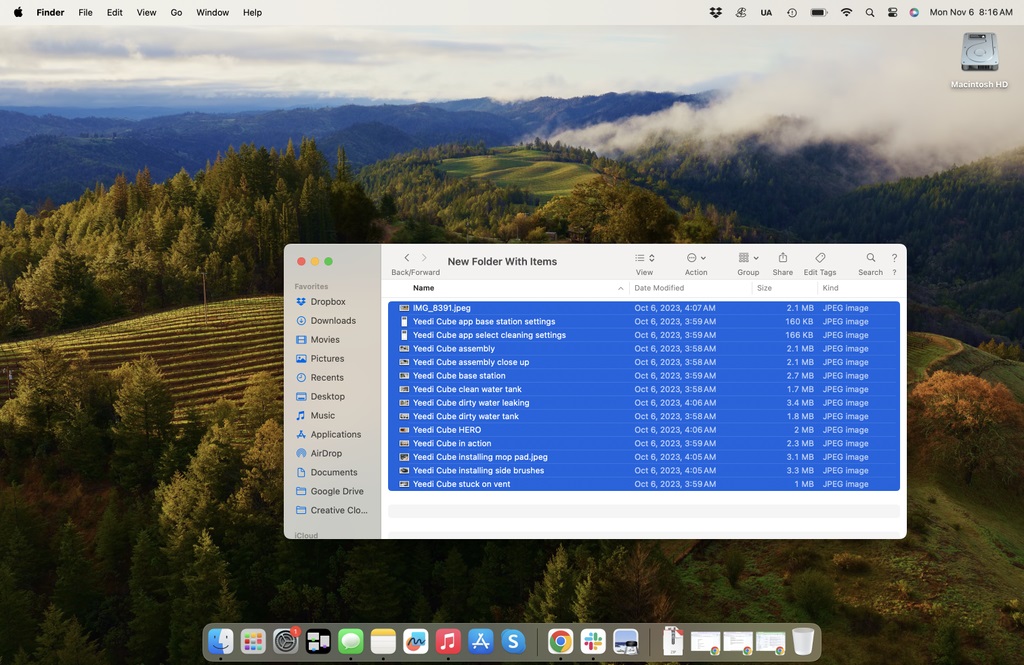Expand the Group dropdown arrow
This screenshot has width=1024, height=665.
click(x=756, y=257)
